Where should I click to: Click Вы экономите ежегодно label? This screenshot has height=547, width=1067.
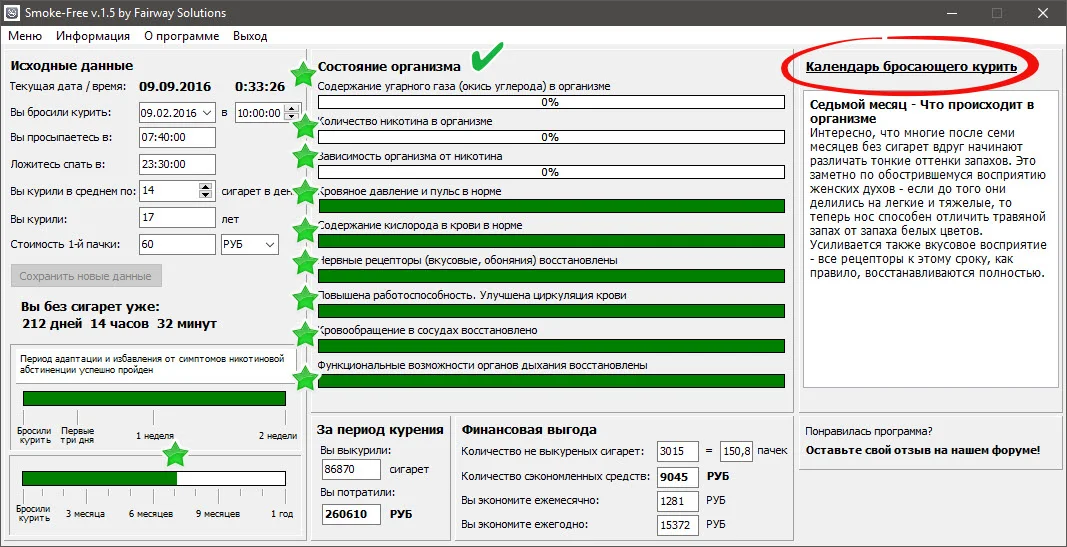click(524, 525)
